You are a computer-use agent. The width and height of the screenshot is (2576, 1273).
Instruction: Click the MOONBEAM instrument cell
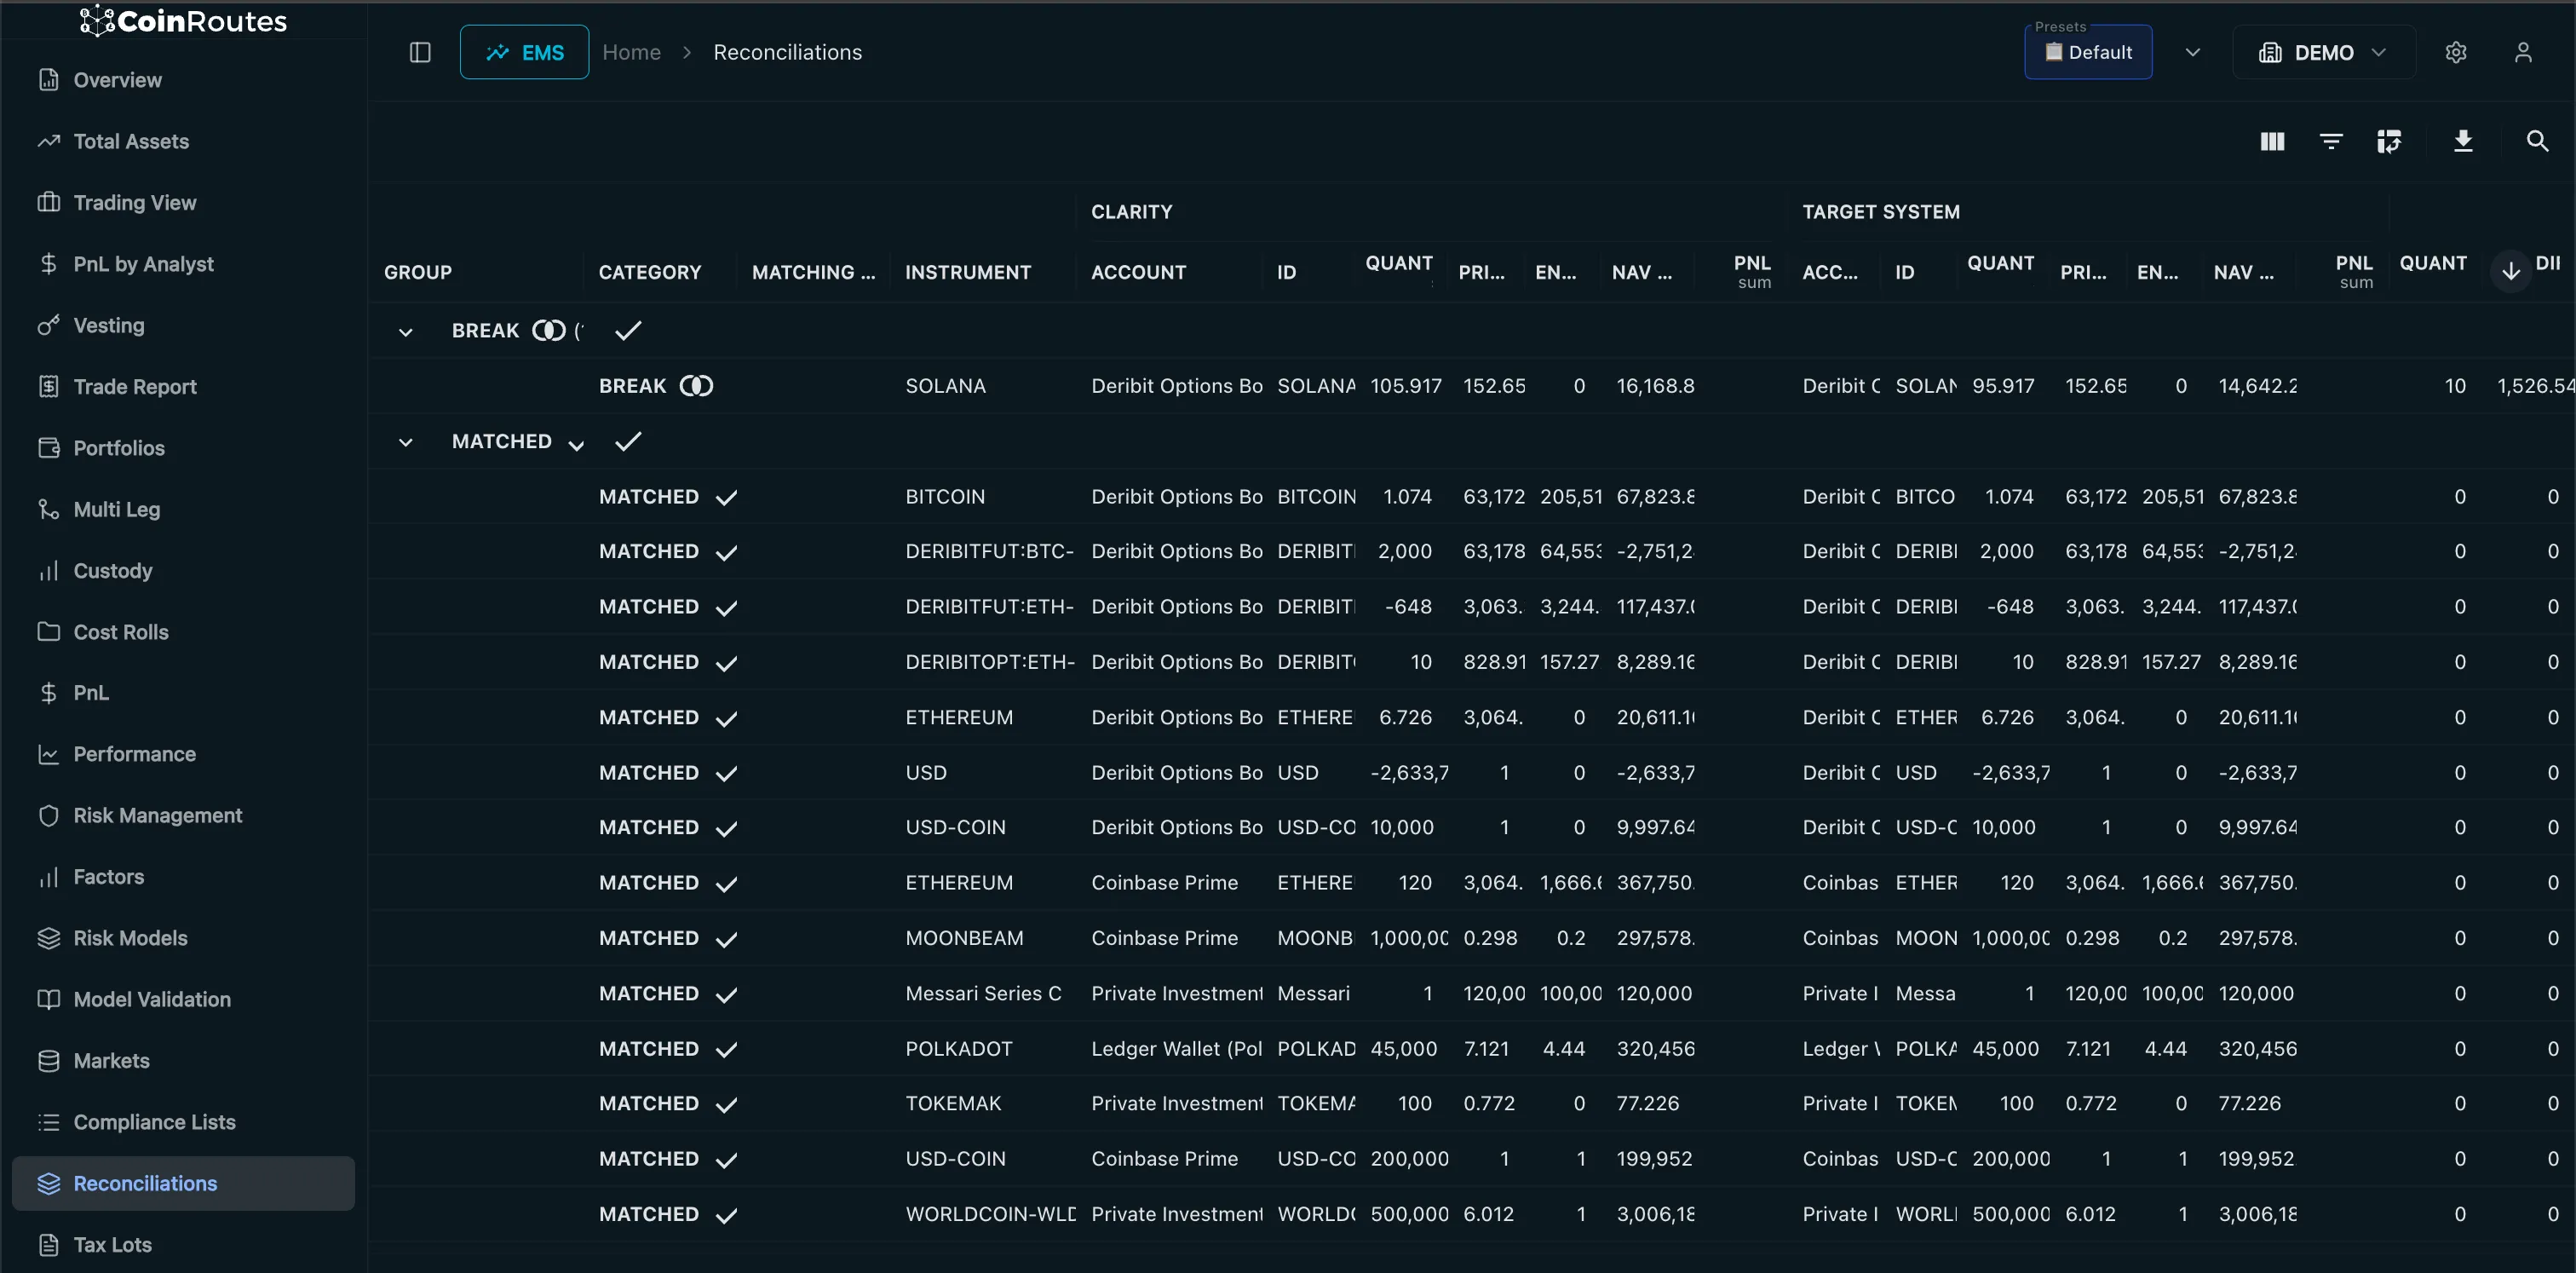pyautogui.click(x=964, y=938)
